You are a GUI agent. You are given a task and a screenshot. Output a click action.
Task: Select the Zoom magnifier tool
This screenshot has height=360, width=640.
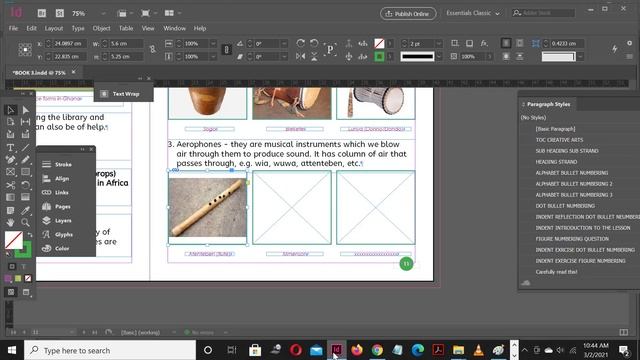point(25,222)
